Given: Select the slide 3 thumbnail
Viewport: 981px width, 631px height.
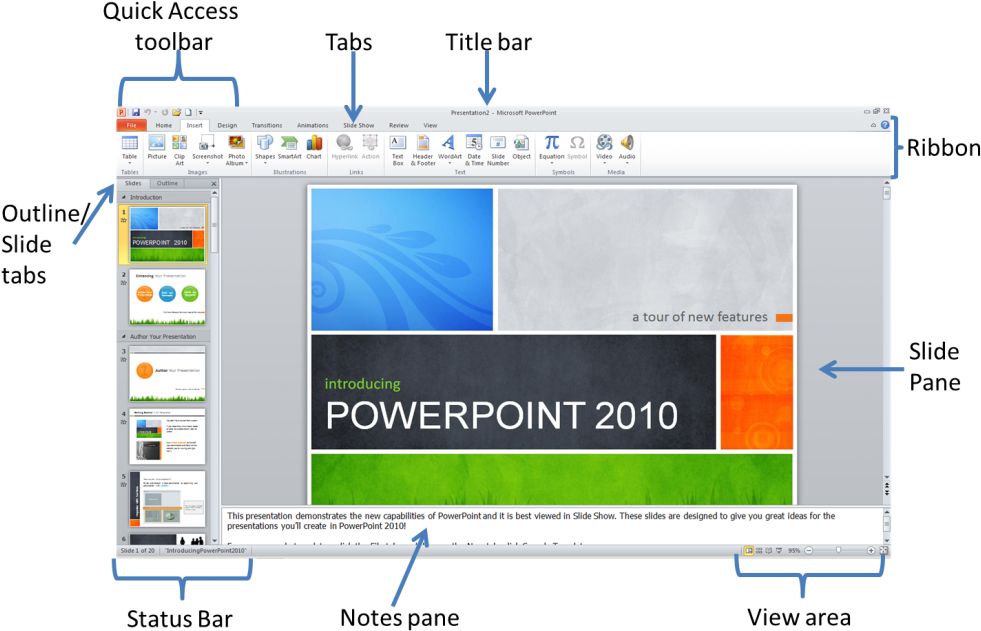Looking at the screenshot, I should [x=166, y=372].
